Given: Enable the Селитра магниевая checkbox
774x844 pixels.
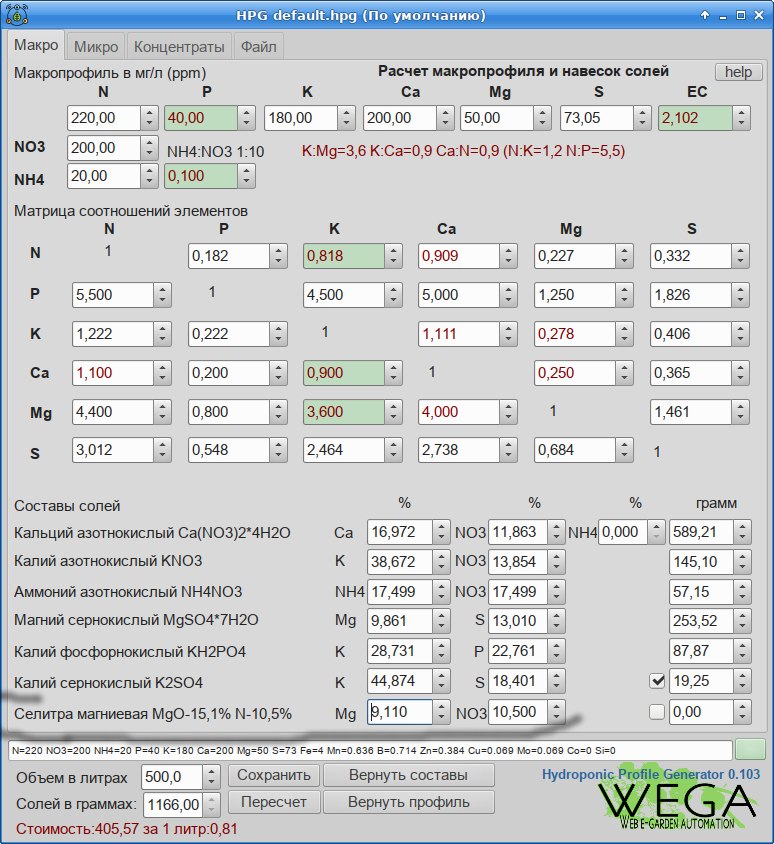Looking at the screenshot, I should tap(657, 712).
